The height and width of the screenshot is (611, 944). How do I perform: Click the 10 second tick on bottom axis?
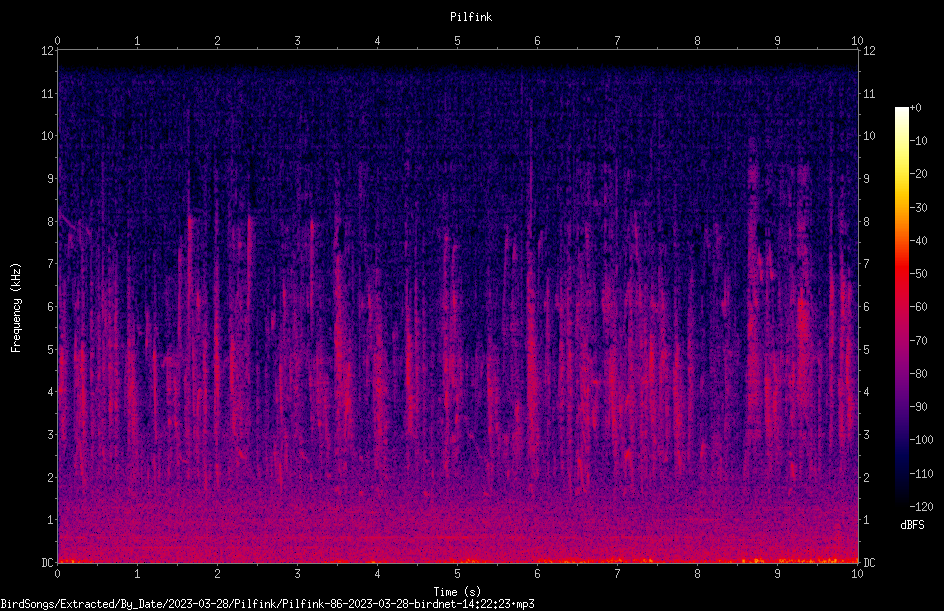(x=857, y=574)
